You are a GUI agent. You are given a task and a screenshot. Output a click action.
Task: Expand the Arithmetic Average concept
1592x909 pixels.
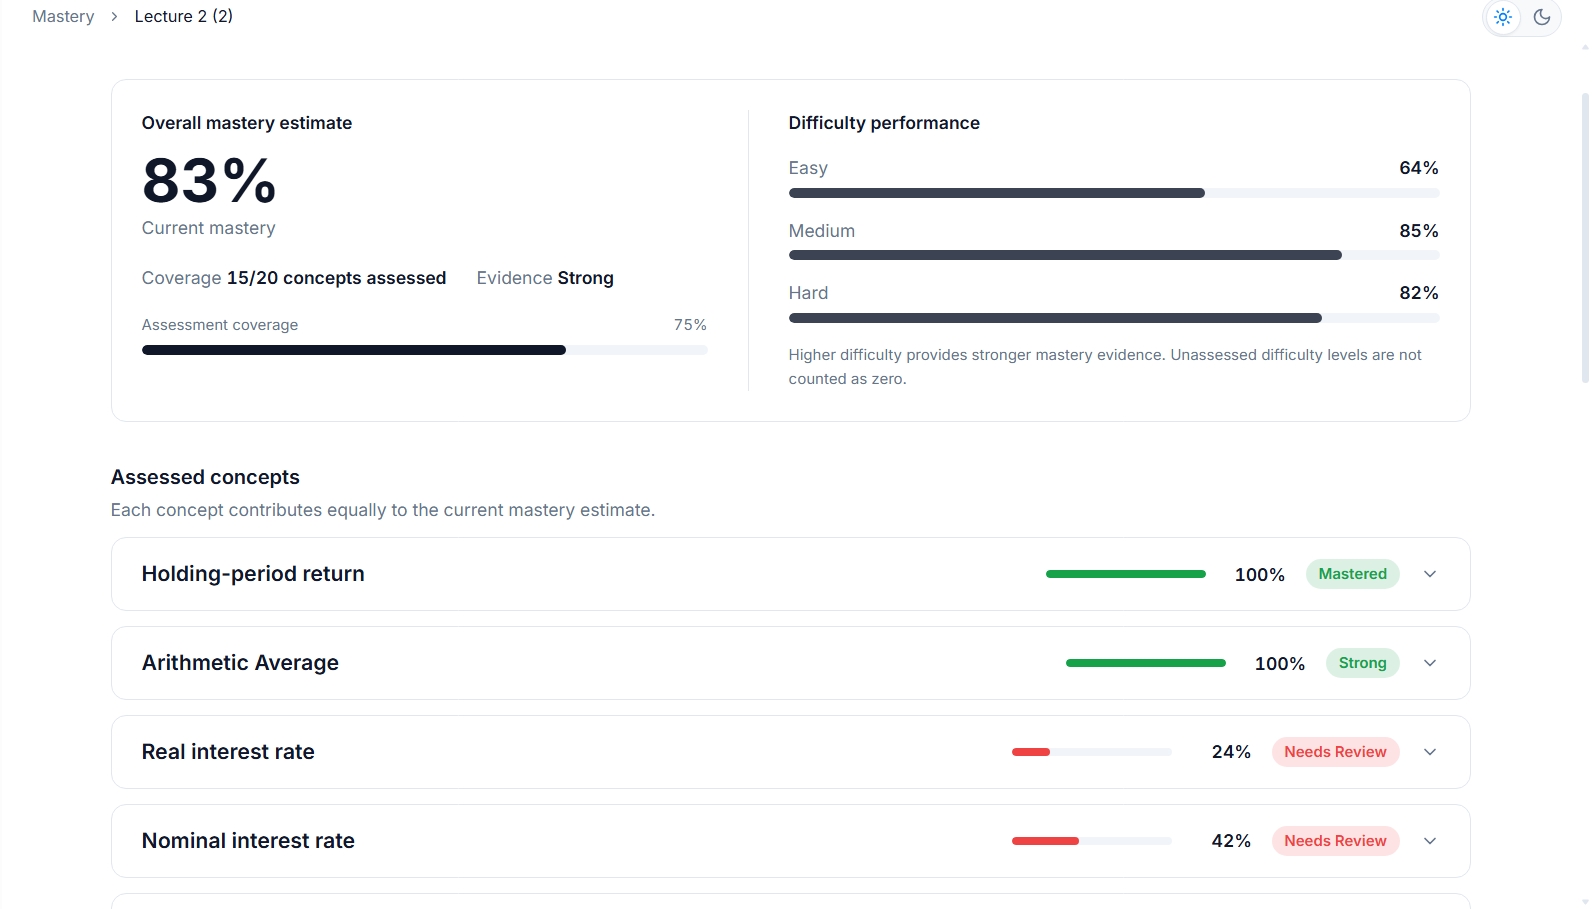click(1430, 663)
